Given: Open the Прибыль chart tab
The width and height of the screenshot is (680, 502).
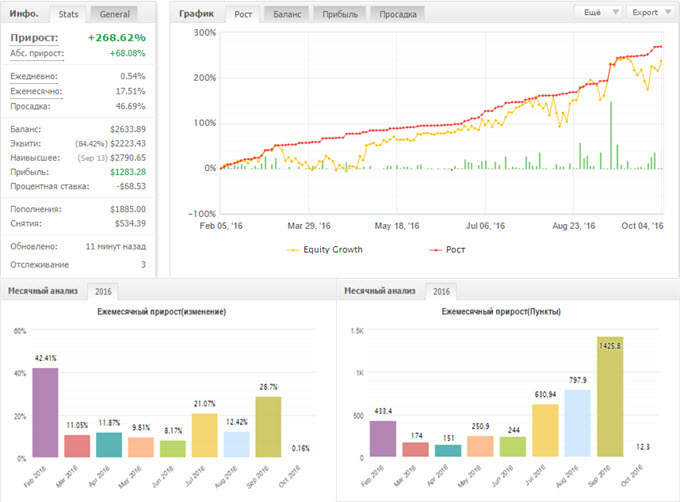Looking at the screenshot, I should 340,14.
